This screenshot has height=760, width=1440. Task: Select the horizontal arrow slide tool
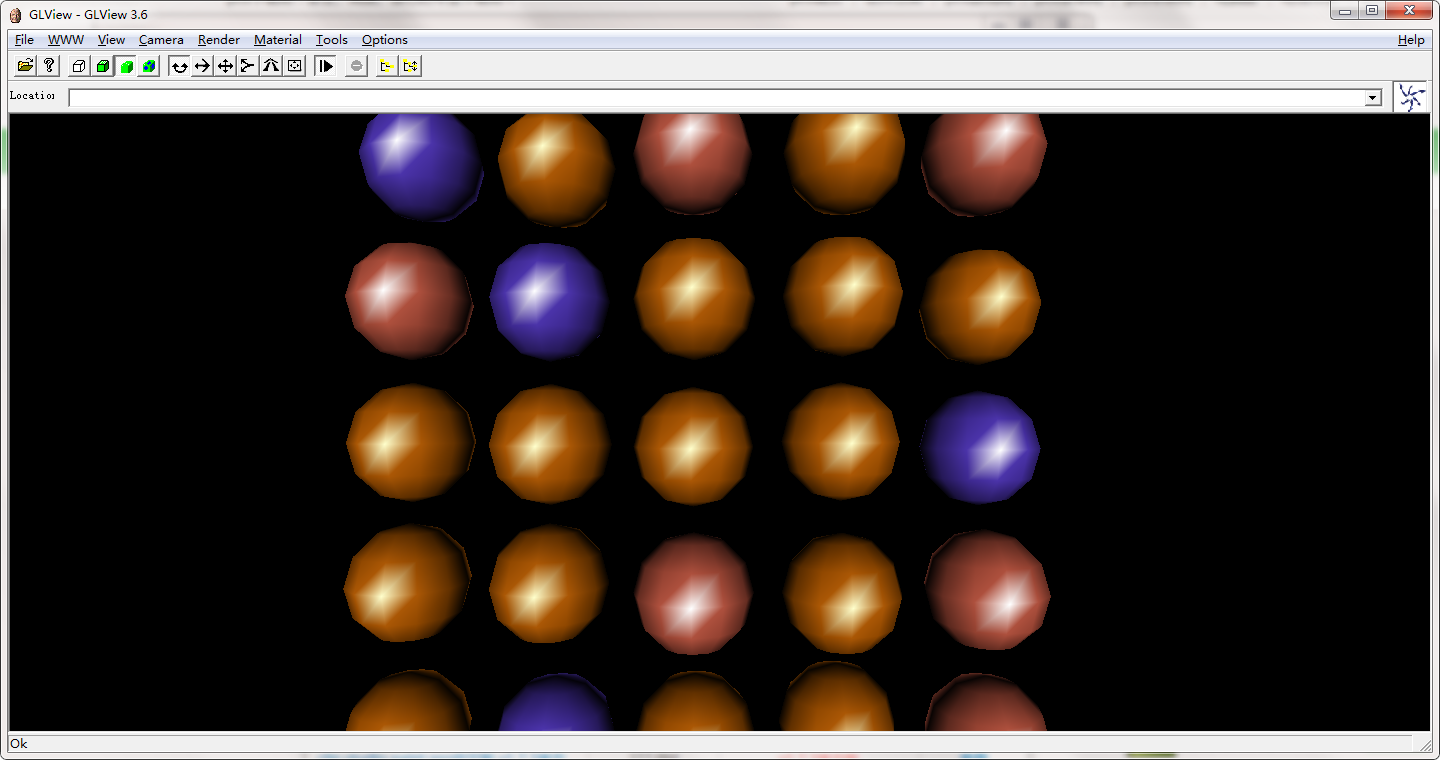coord(202,66)
